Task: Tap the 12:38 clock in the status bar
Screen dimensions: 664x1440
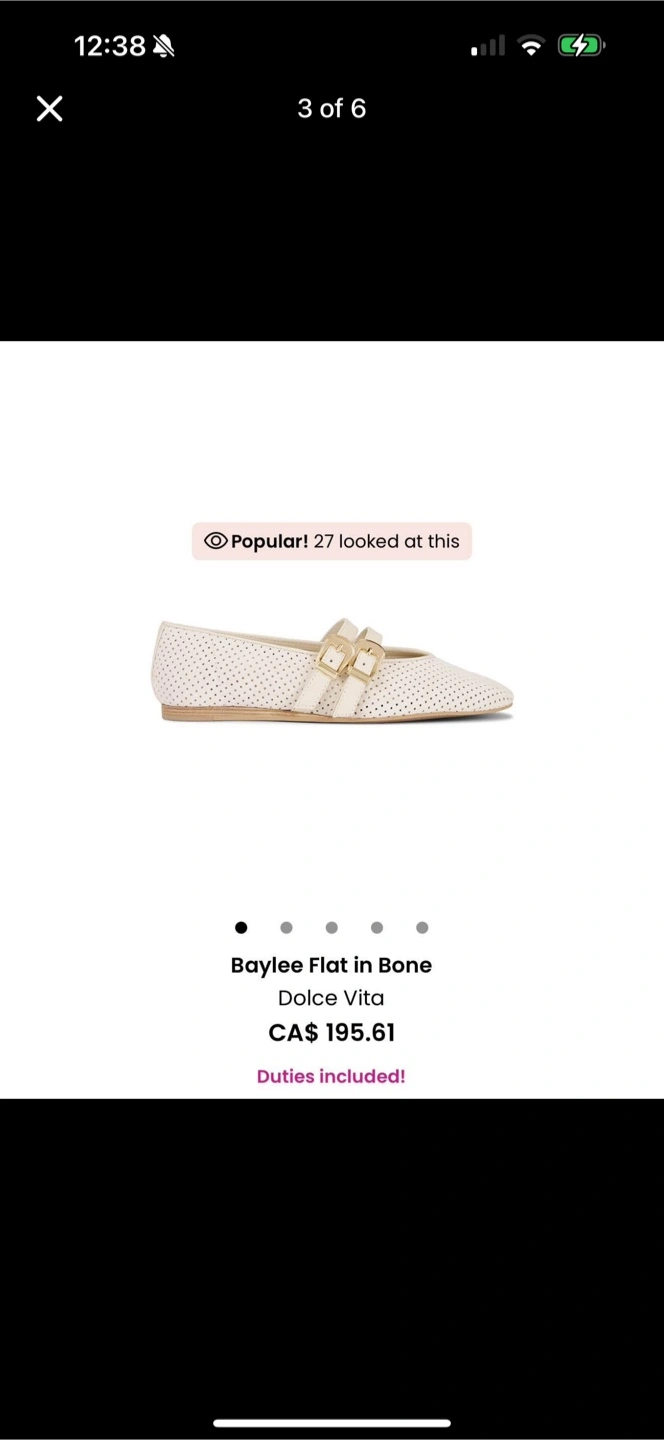Action: (x=110, y=46)
